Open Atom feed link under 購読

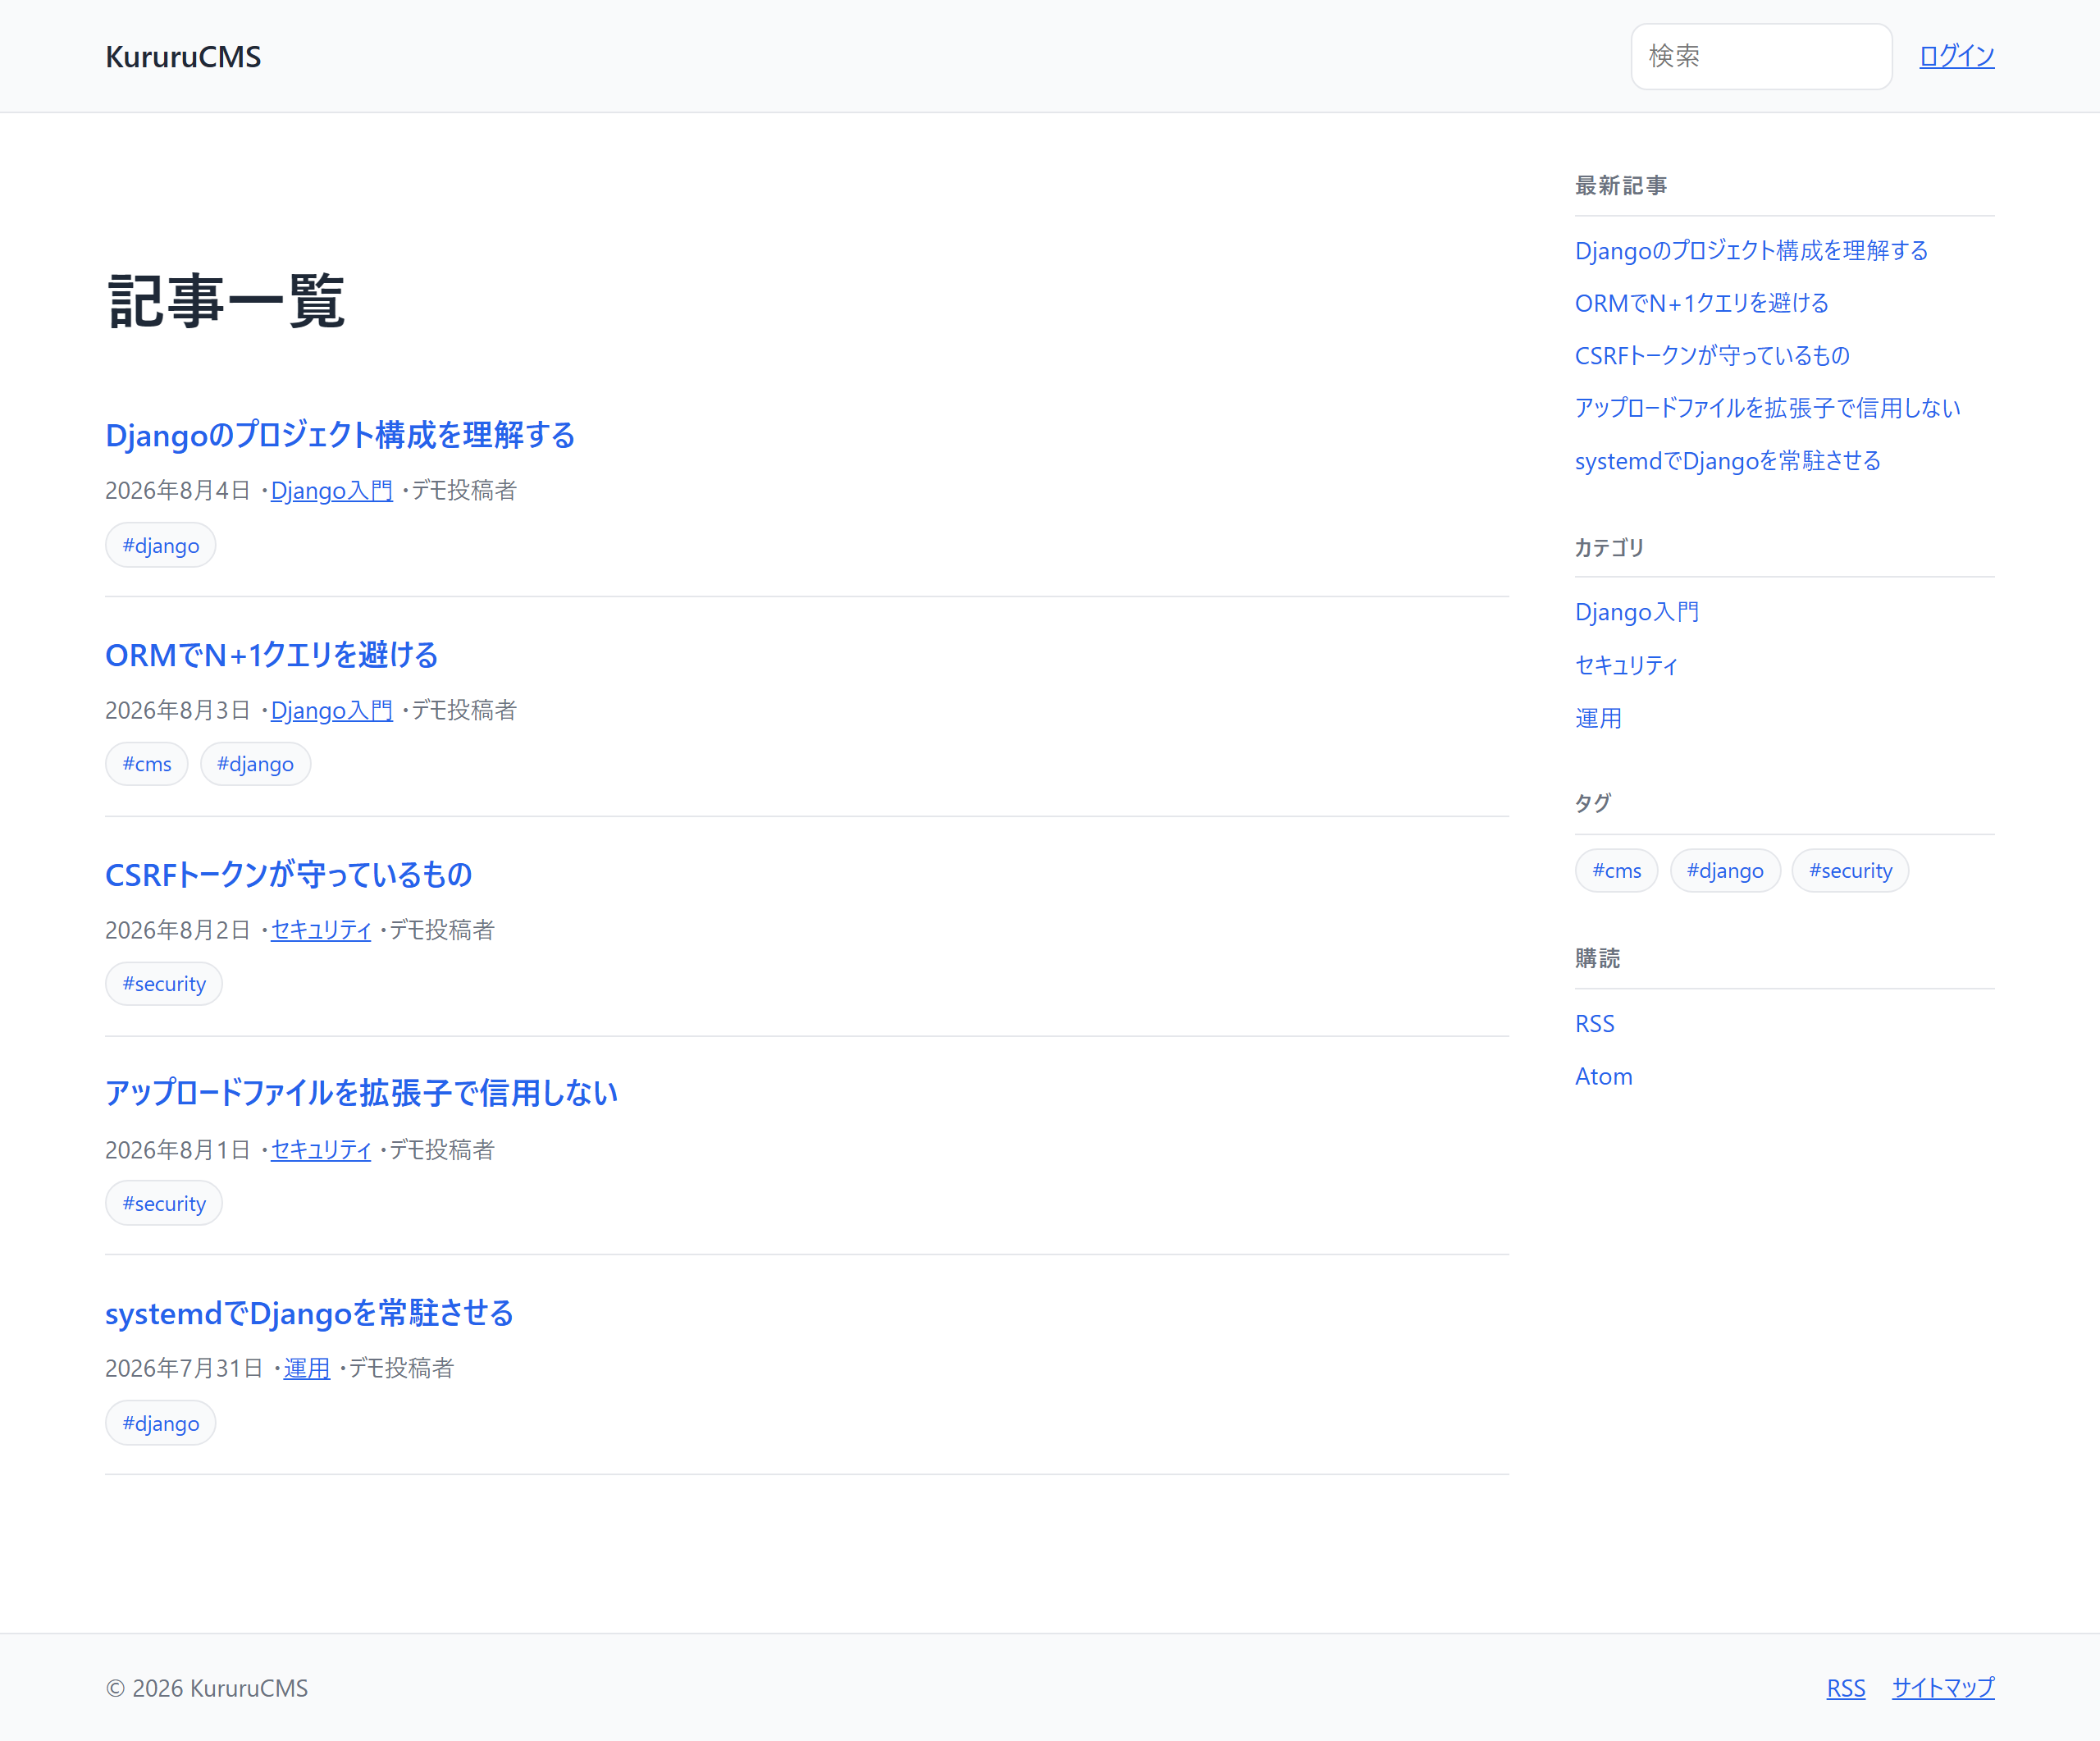click(1604, 1077)
